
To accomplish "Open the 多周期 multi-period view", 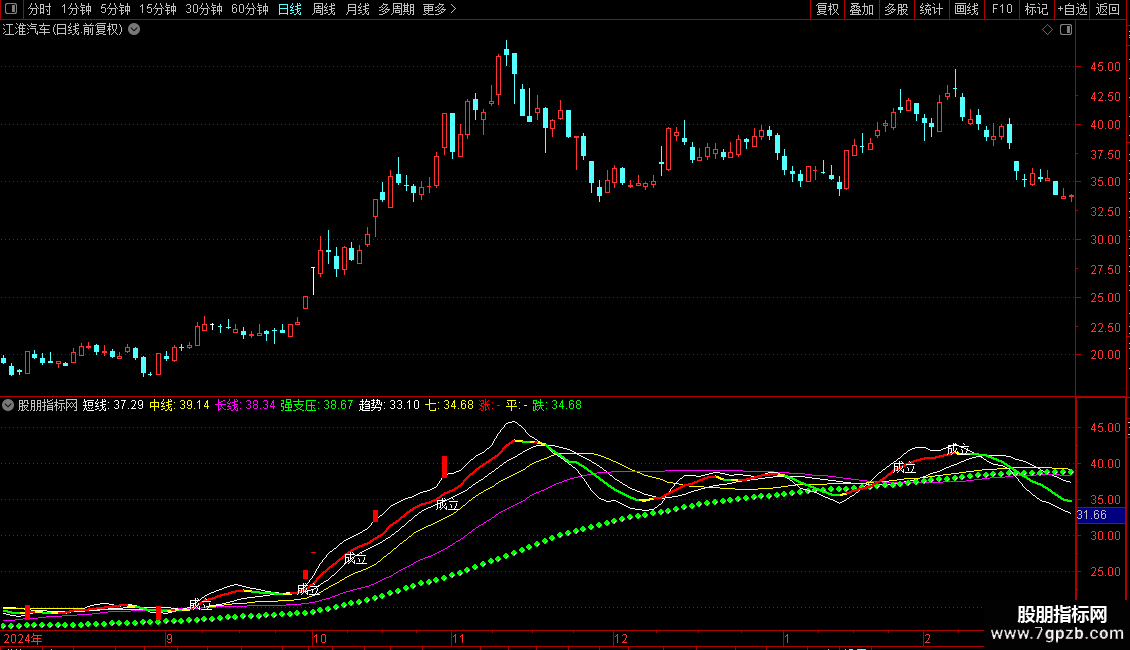I will click(396, 9).
